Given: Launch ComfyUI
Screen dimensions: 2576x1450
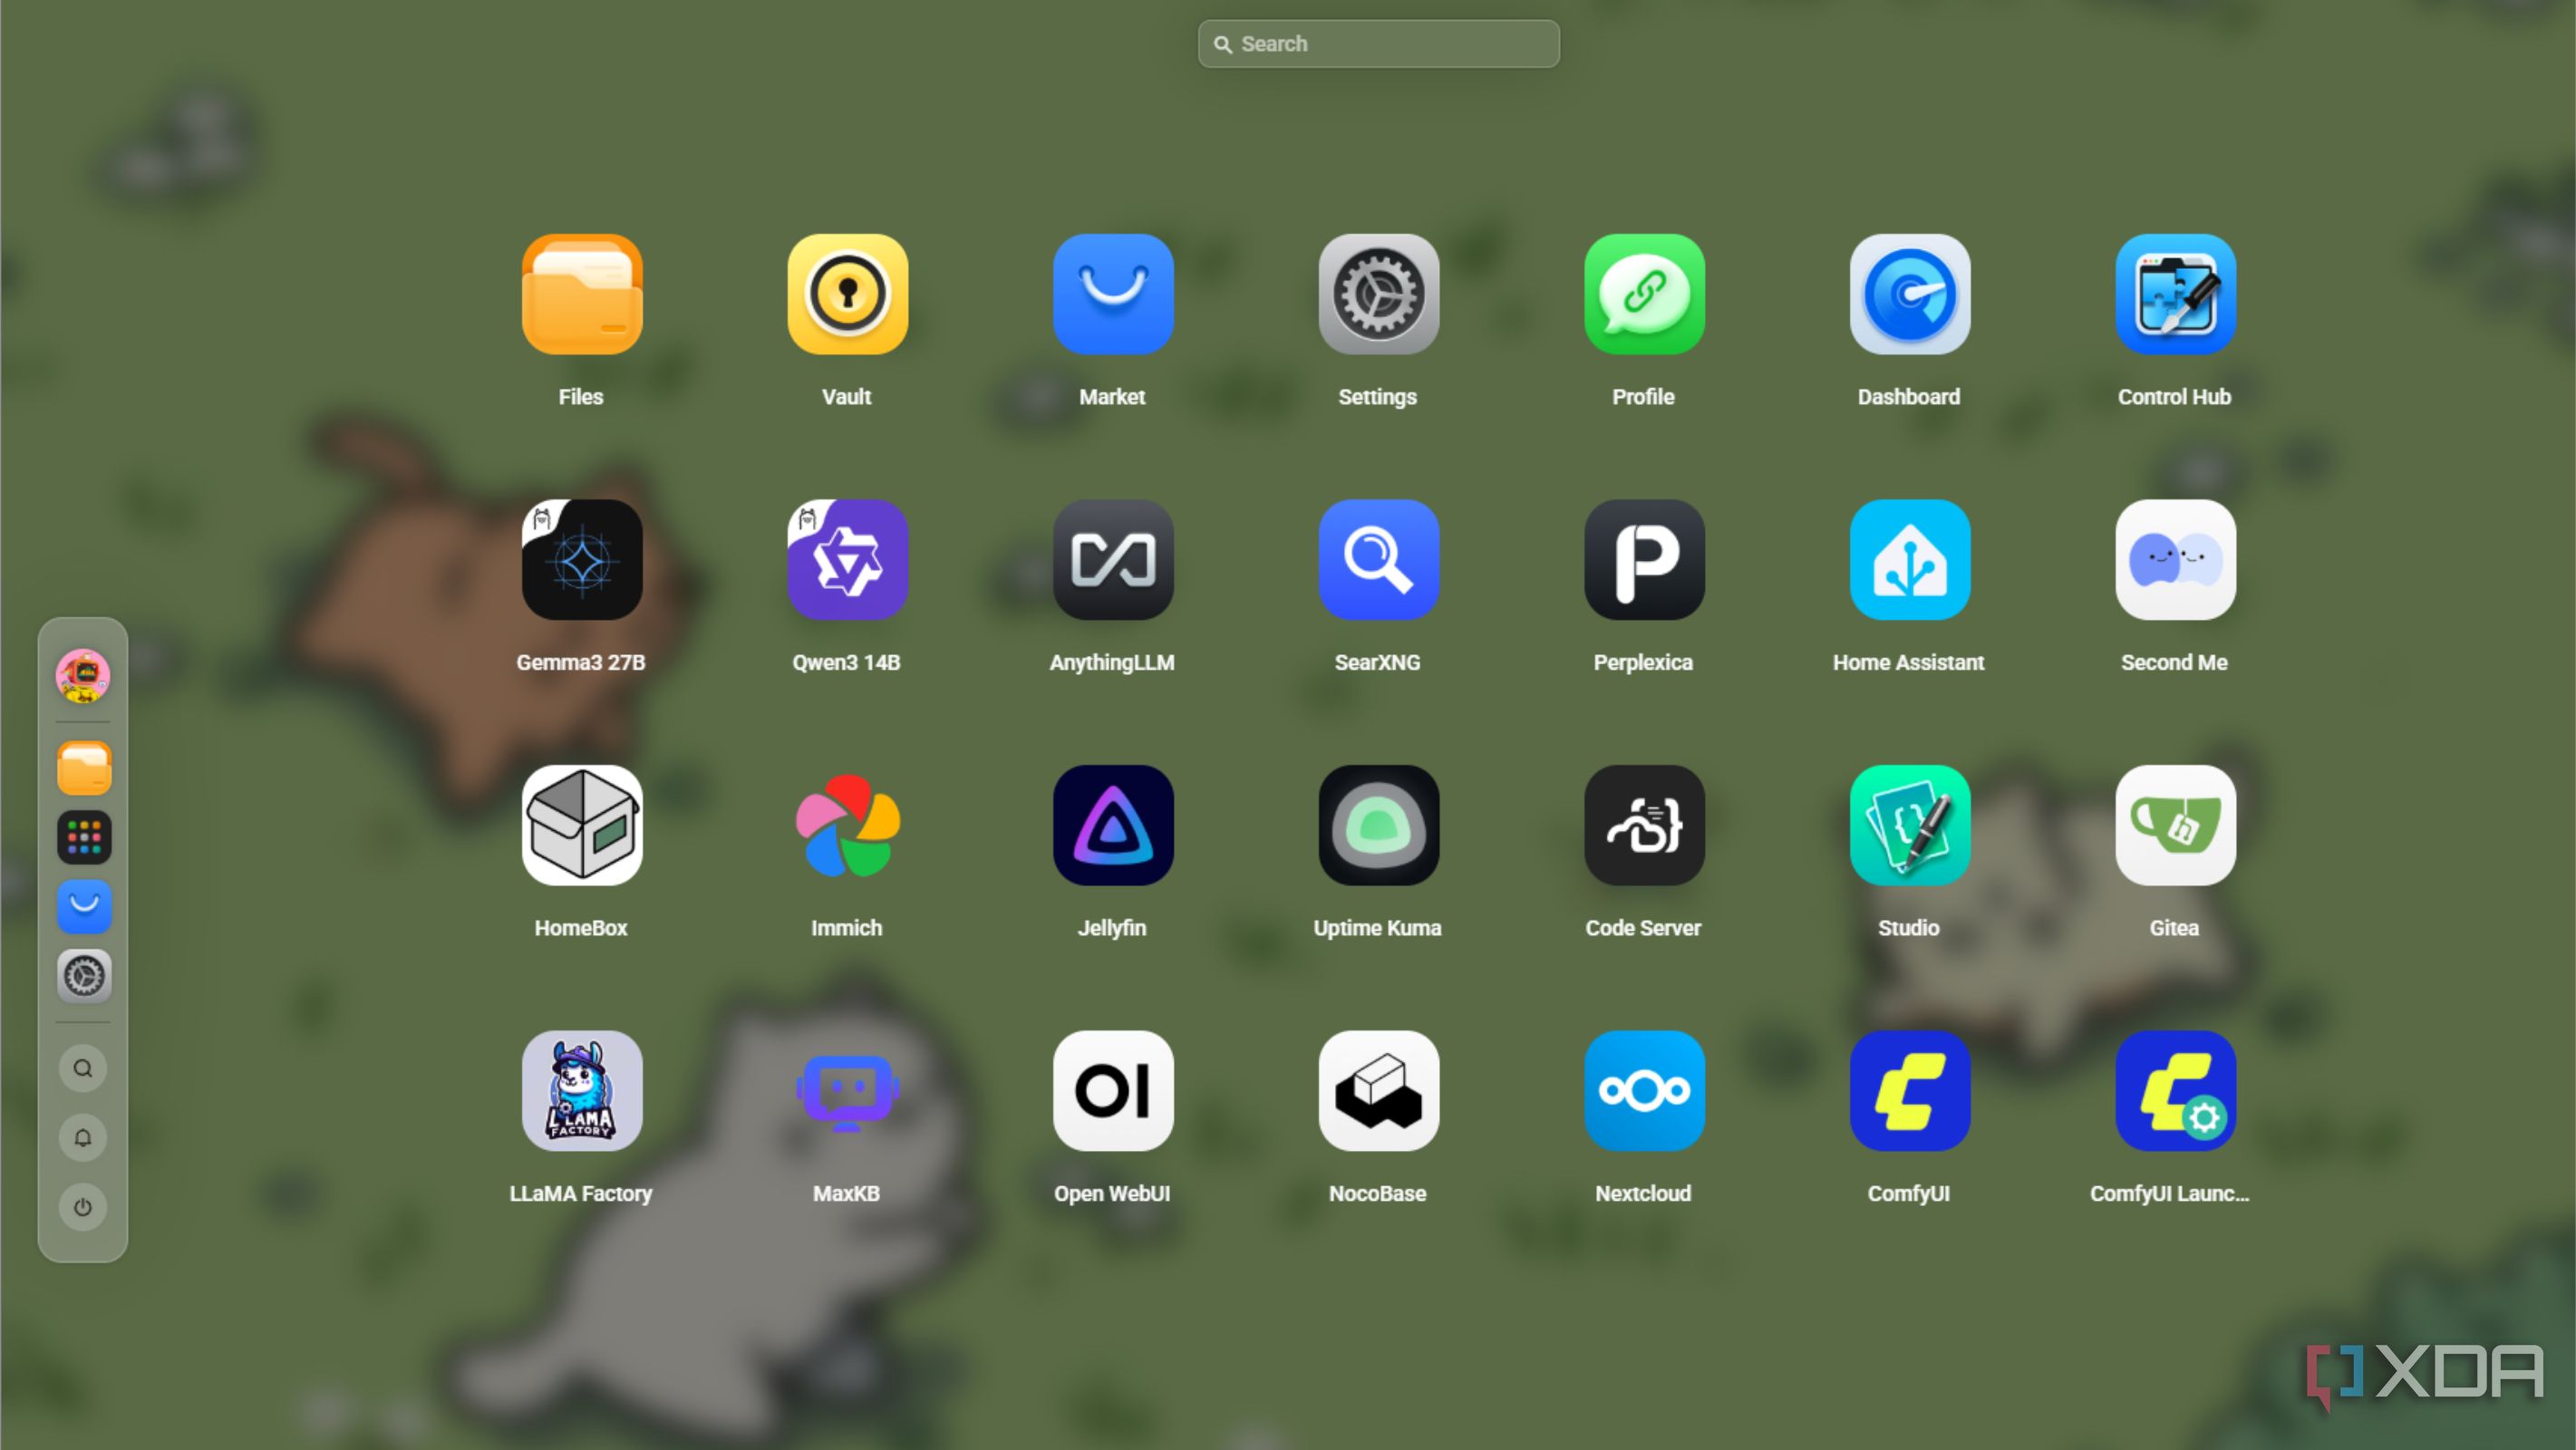Looking at the screenshot, I should pyautogui.click(x=1910, y=1091).
